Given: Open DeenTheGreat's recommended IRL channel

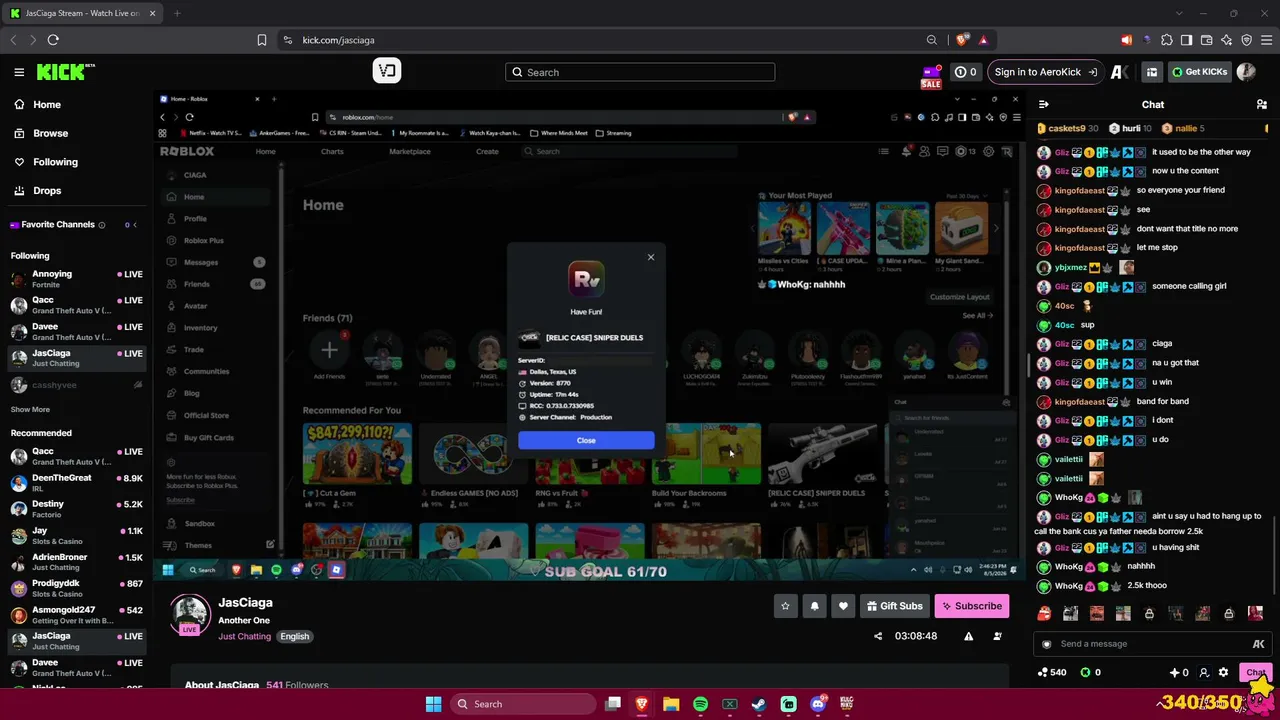Looking at the screenshot, I should click(x=76, y=483).
